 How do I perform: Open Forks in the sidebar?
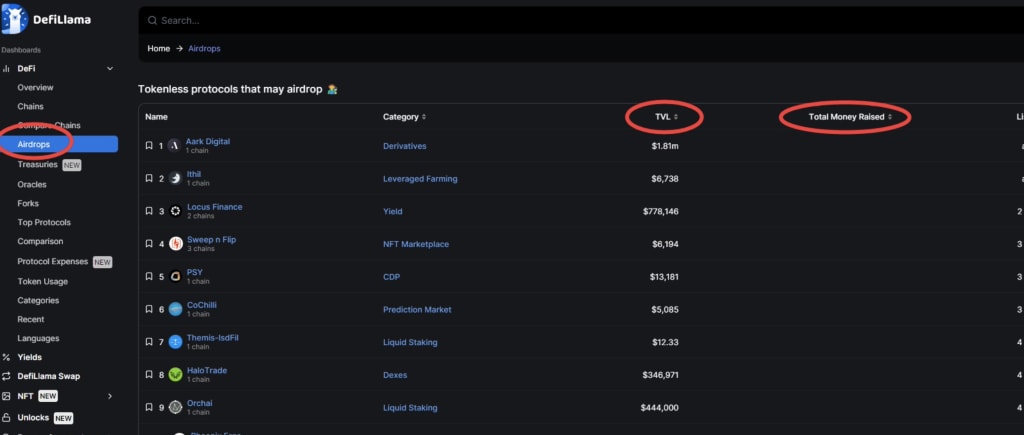[x=28, y=203]
